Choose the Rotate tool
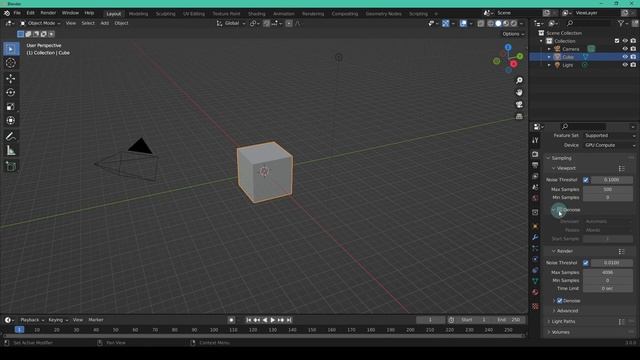640x360 pixels. [x=11, y=92]
